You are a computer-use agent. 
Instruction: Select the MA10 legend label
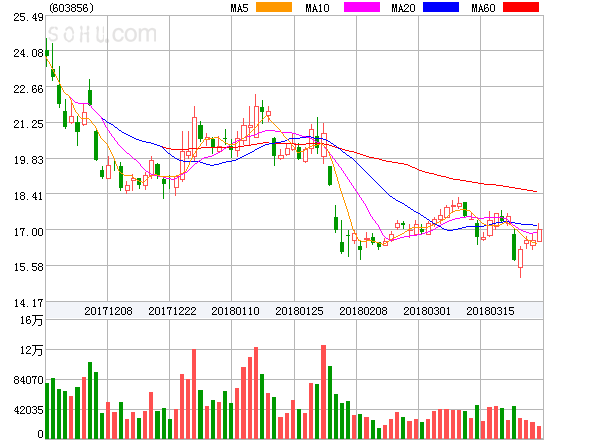coord(317,8)
